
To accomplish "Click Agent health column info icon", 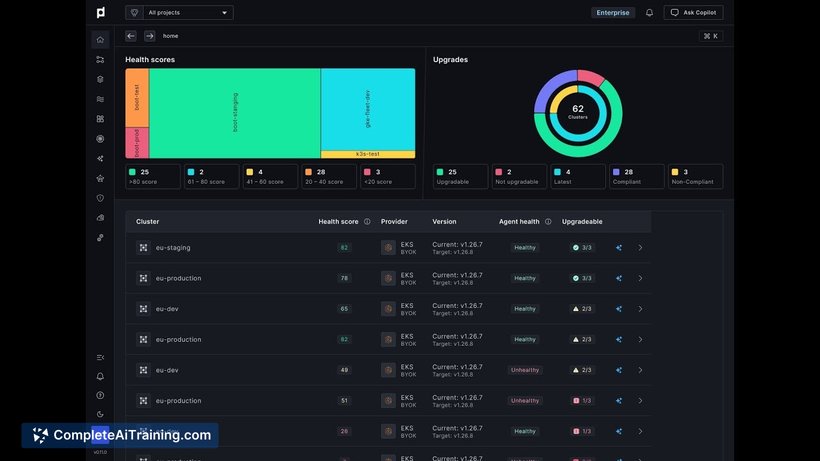I will click(548, 222).
